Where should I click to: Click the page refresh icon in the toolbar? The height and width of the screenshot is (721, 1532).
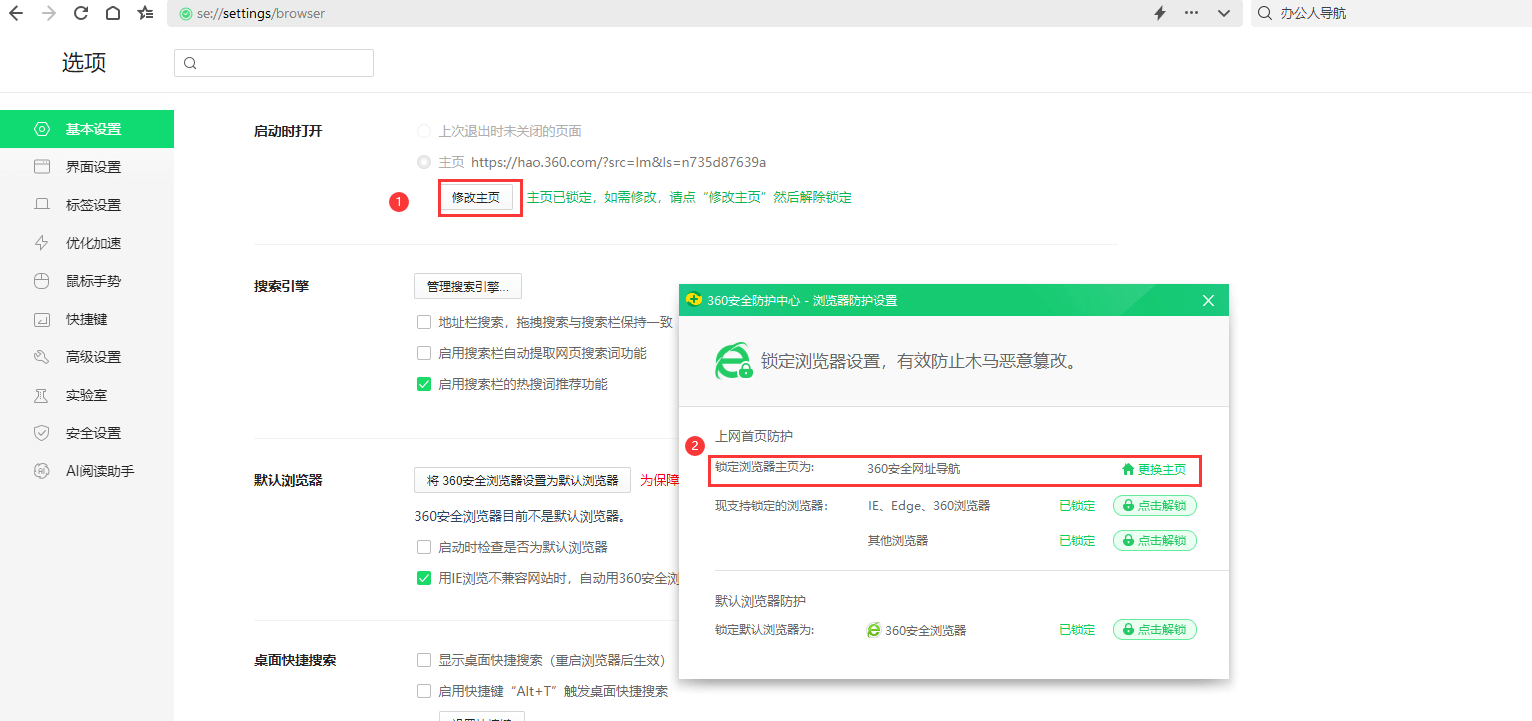click(x=80, y=13)
